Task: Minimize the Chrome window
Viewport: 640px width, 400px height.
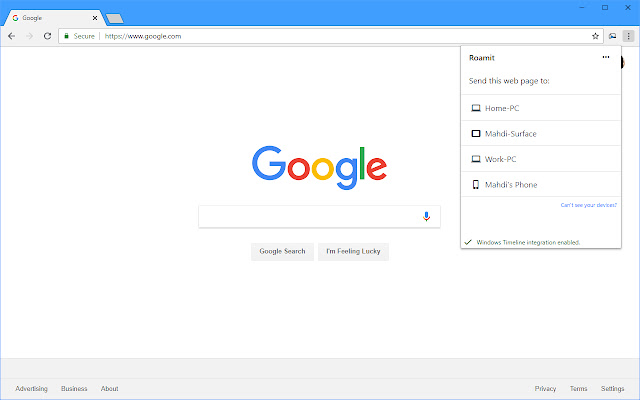Action: [582, 7]
